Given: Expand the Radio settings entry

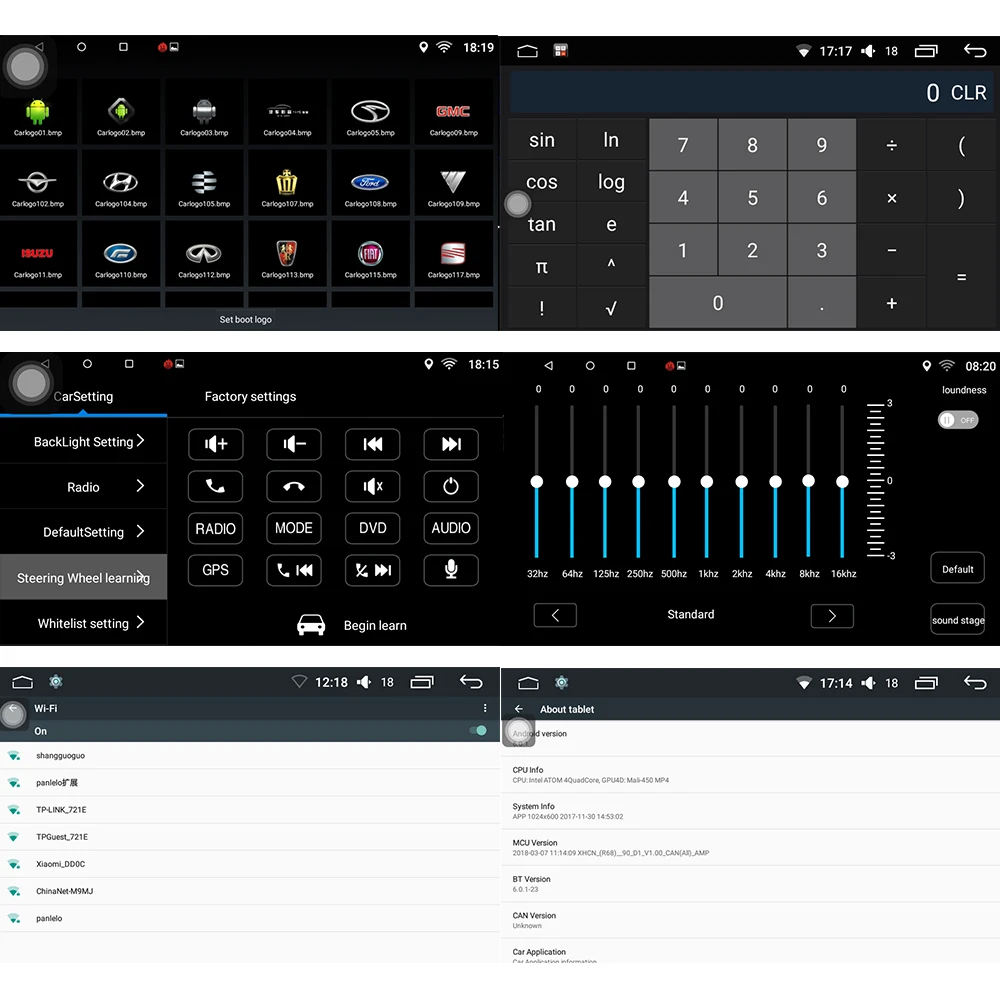Looking at the screenshot, I should coord(84,487).
